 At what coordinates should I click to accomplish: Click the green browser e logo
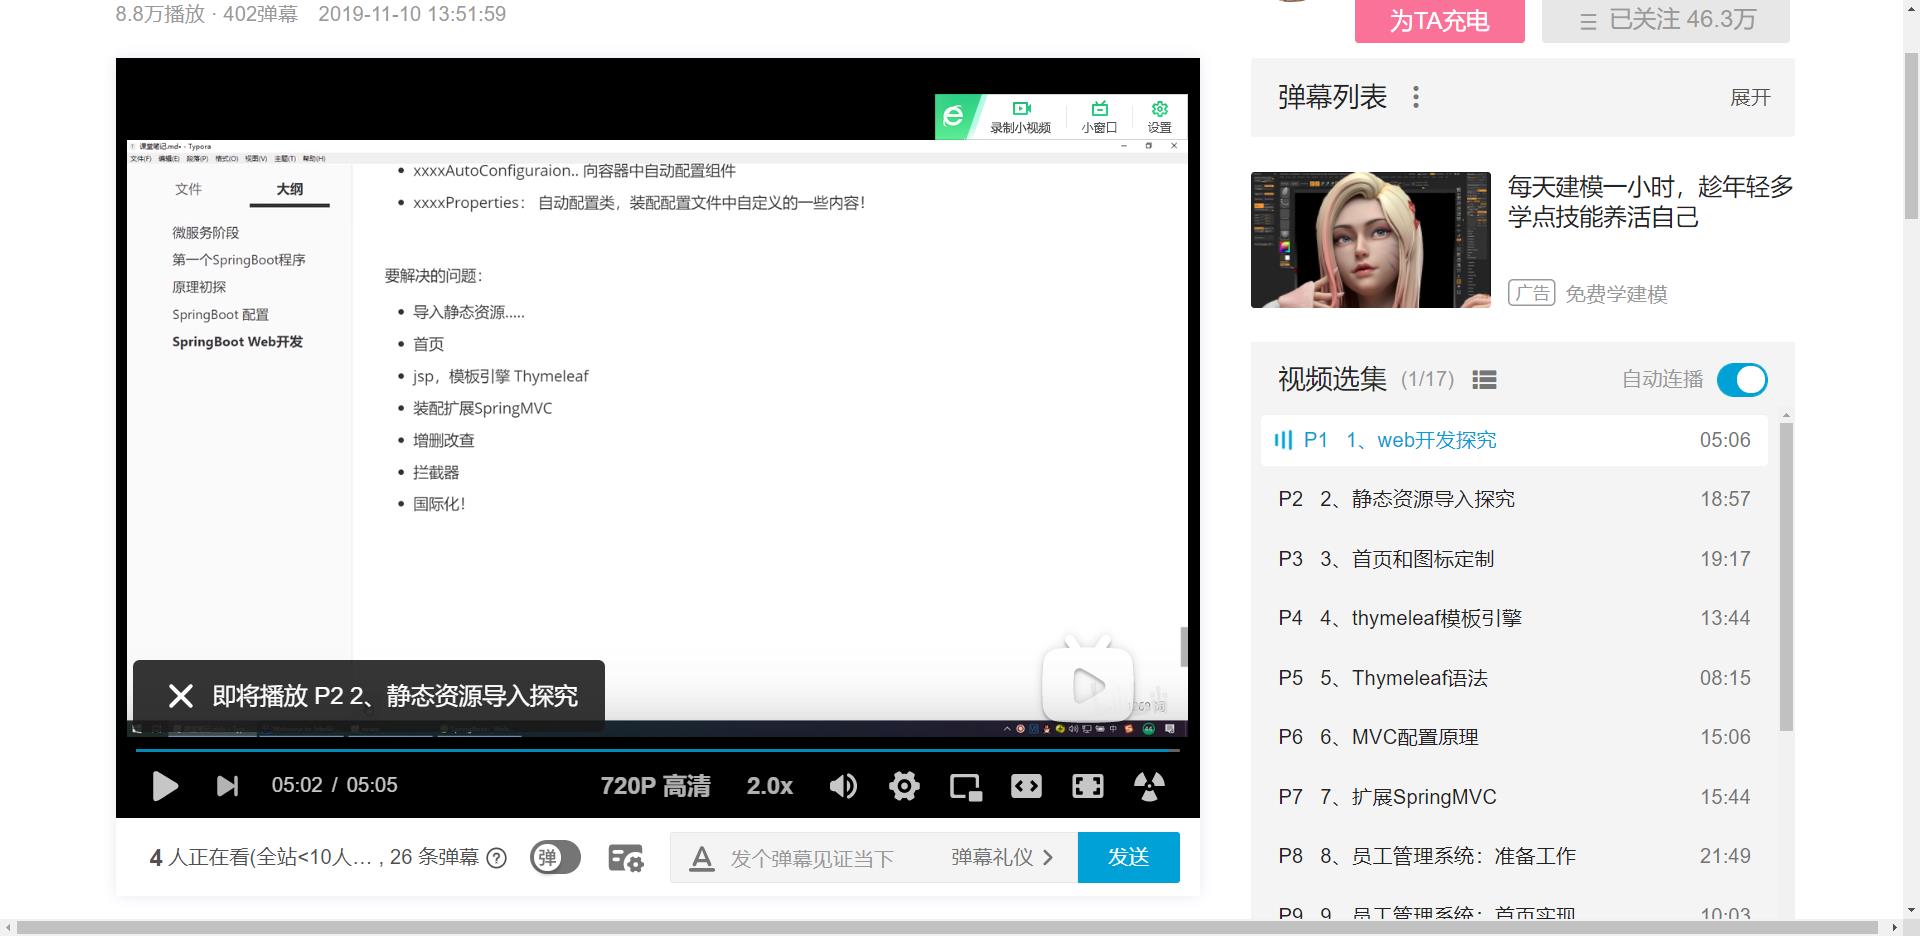point(954,117)
